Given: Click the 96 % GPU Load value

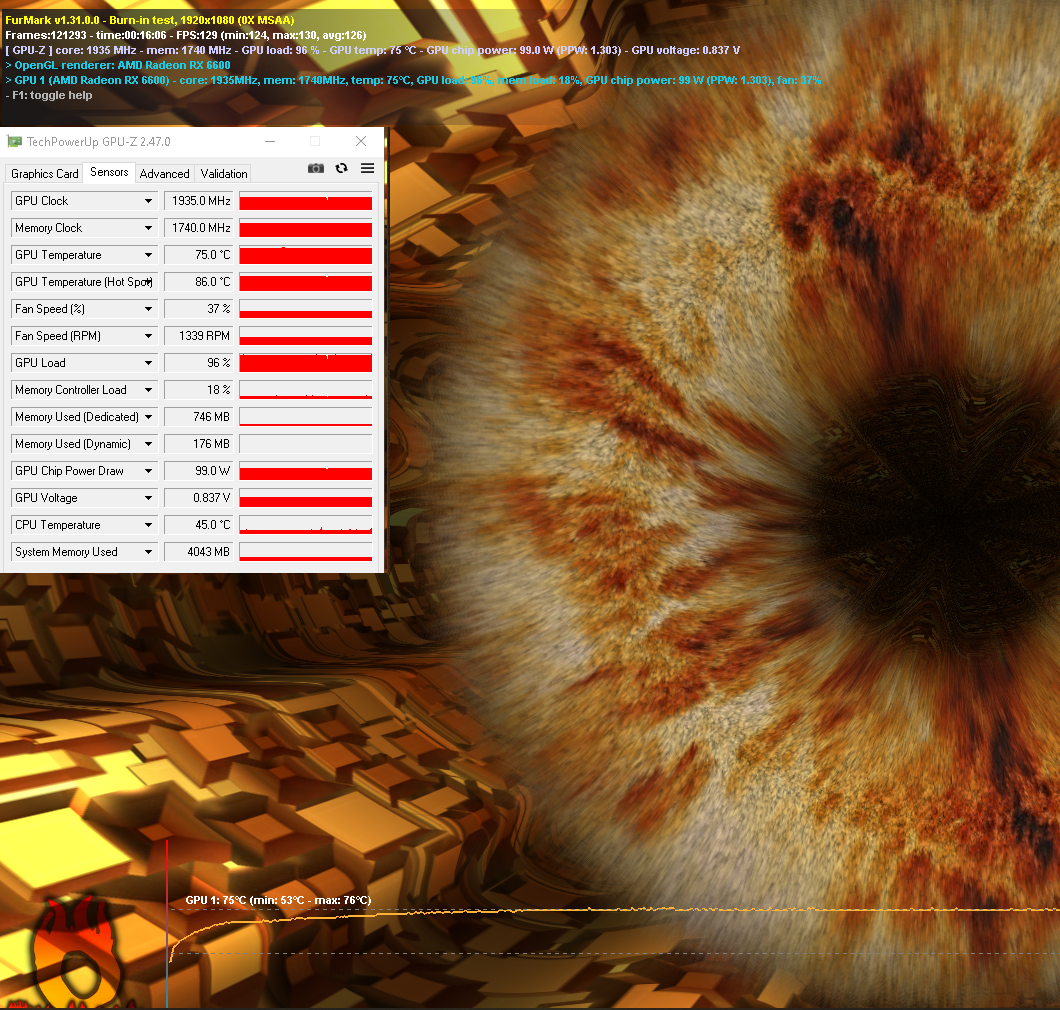Looking at the screenshot, I should click(199, 363).
